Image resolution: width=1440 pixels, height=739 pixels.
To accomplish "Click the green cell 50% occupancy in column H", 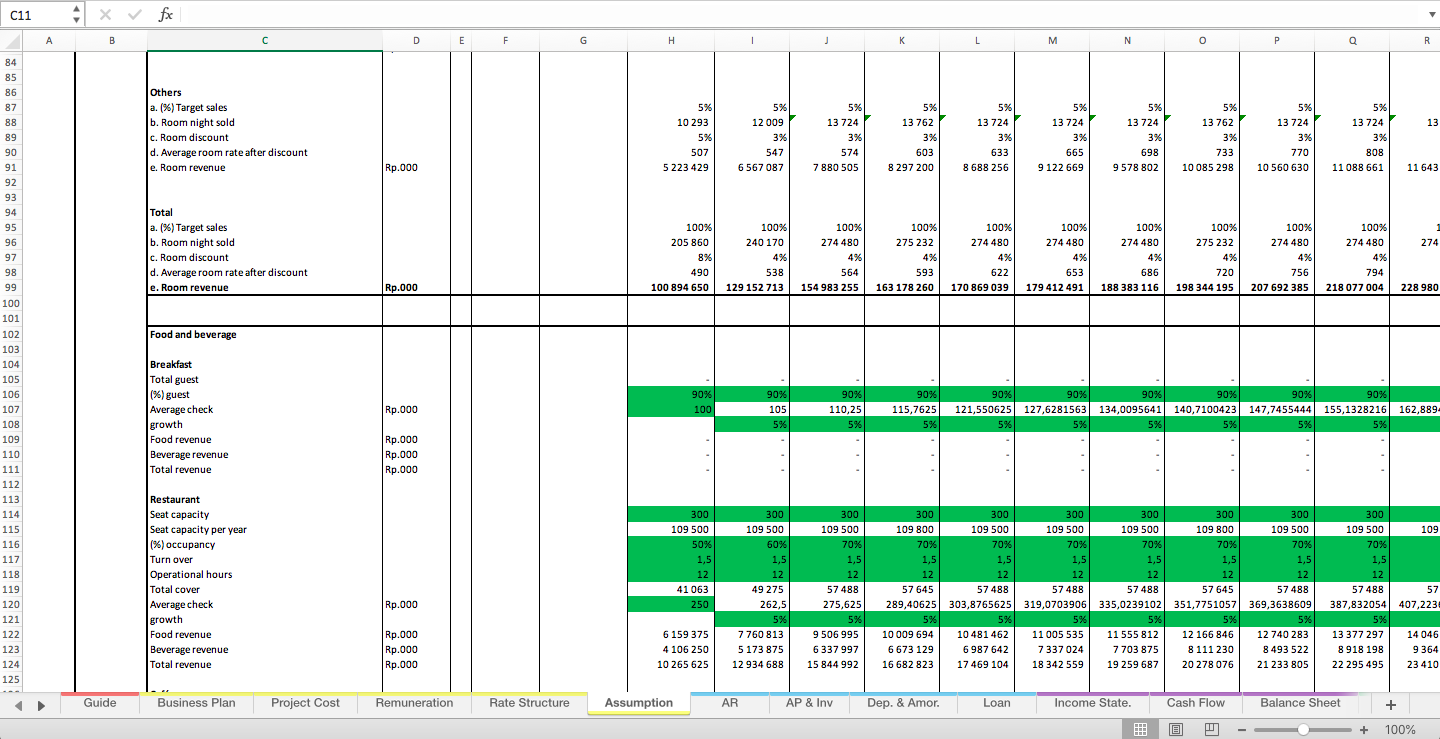I will click(x=671, y=545).
